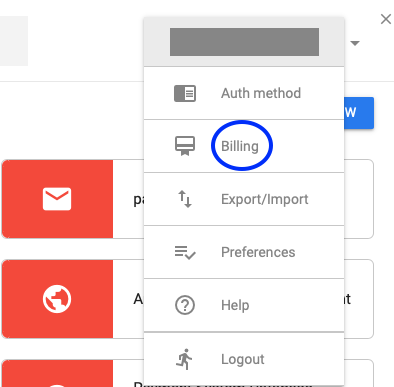Click the blue button behind the menu
Screen dimensions: 394x387
point(359,113)
